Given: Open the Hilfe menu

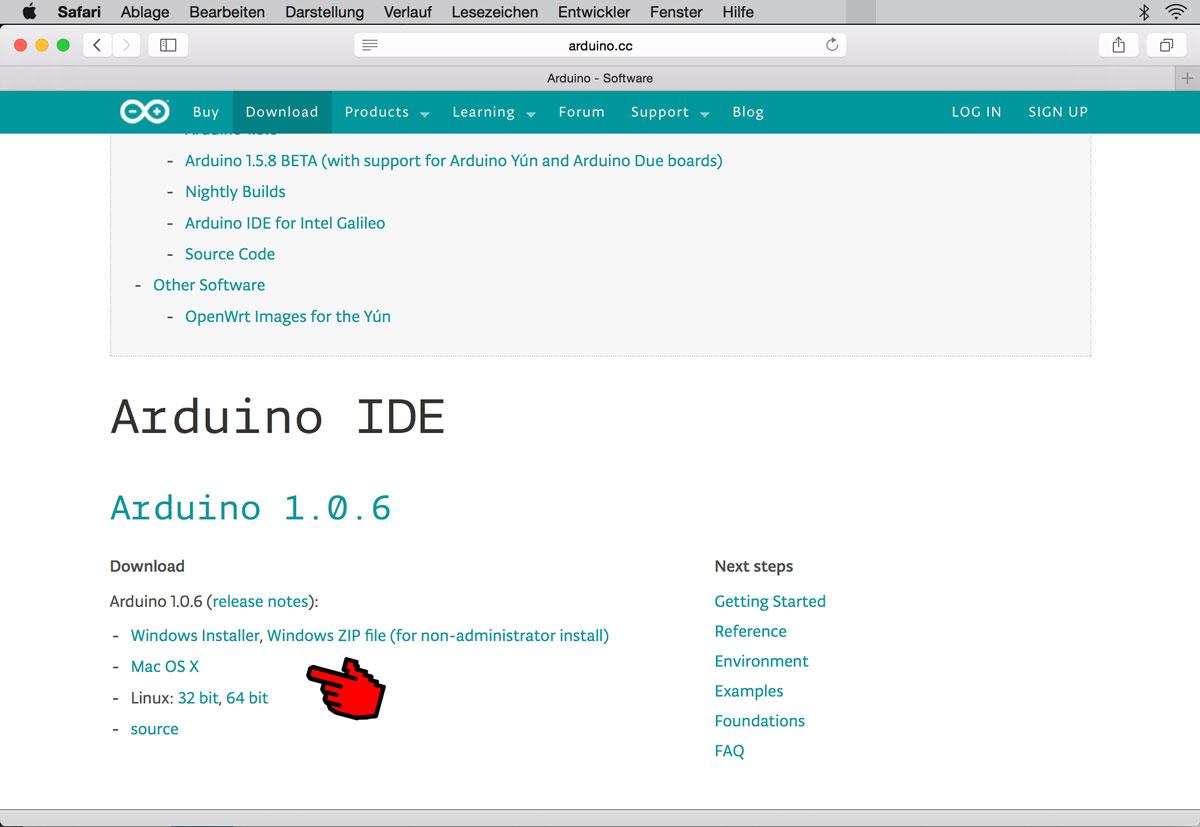Looking at the screenshot, I should tap(738, 12).
